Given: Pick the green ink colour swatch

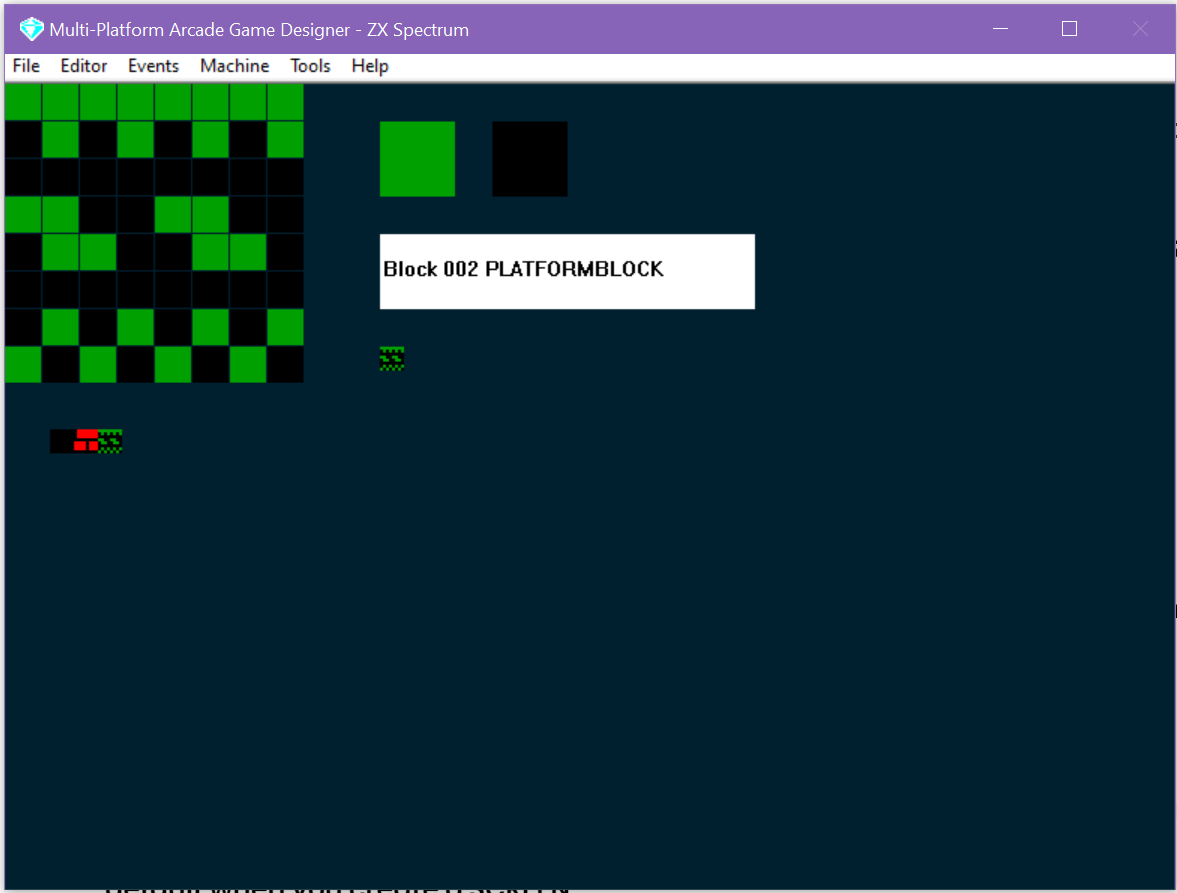Looking at the screenshot, I should (417, 159).
